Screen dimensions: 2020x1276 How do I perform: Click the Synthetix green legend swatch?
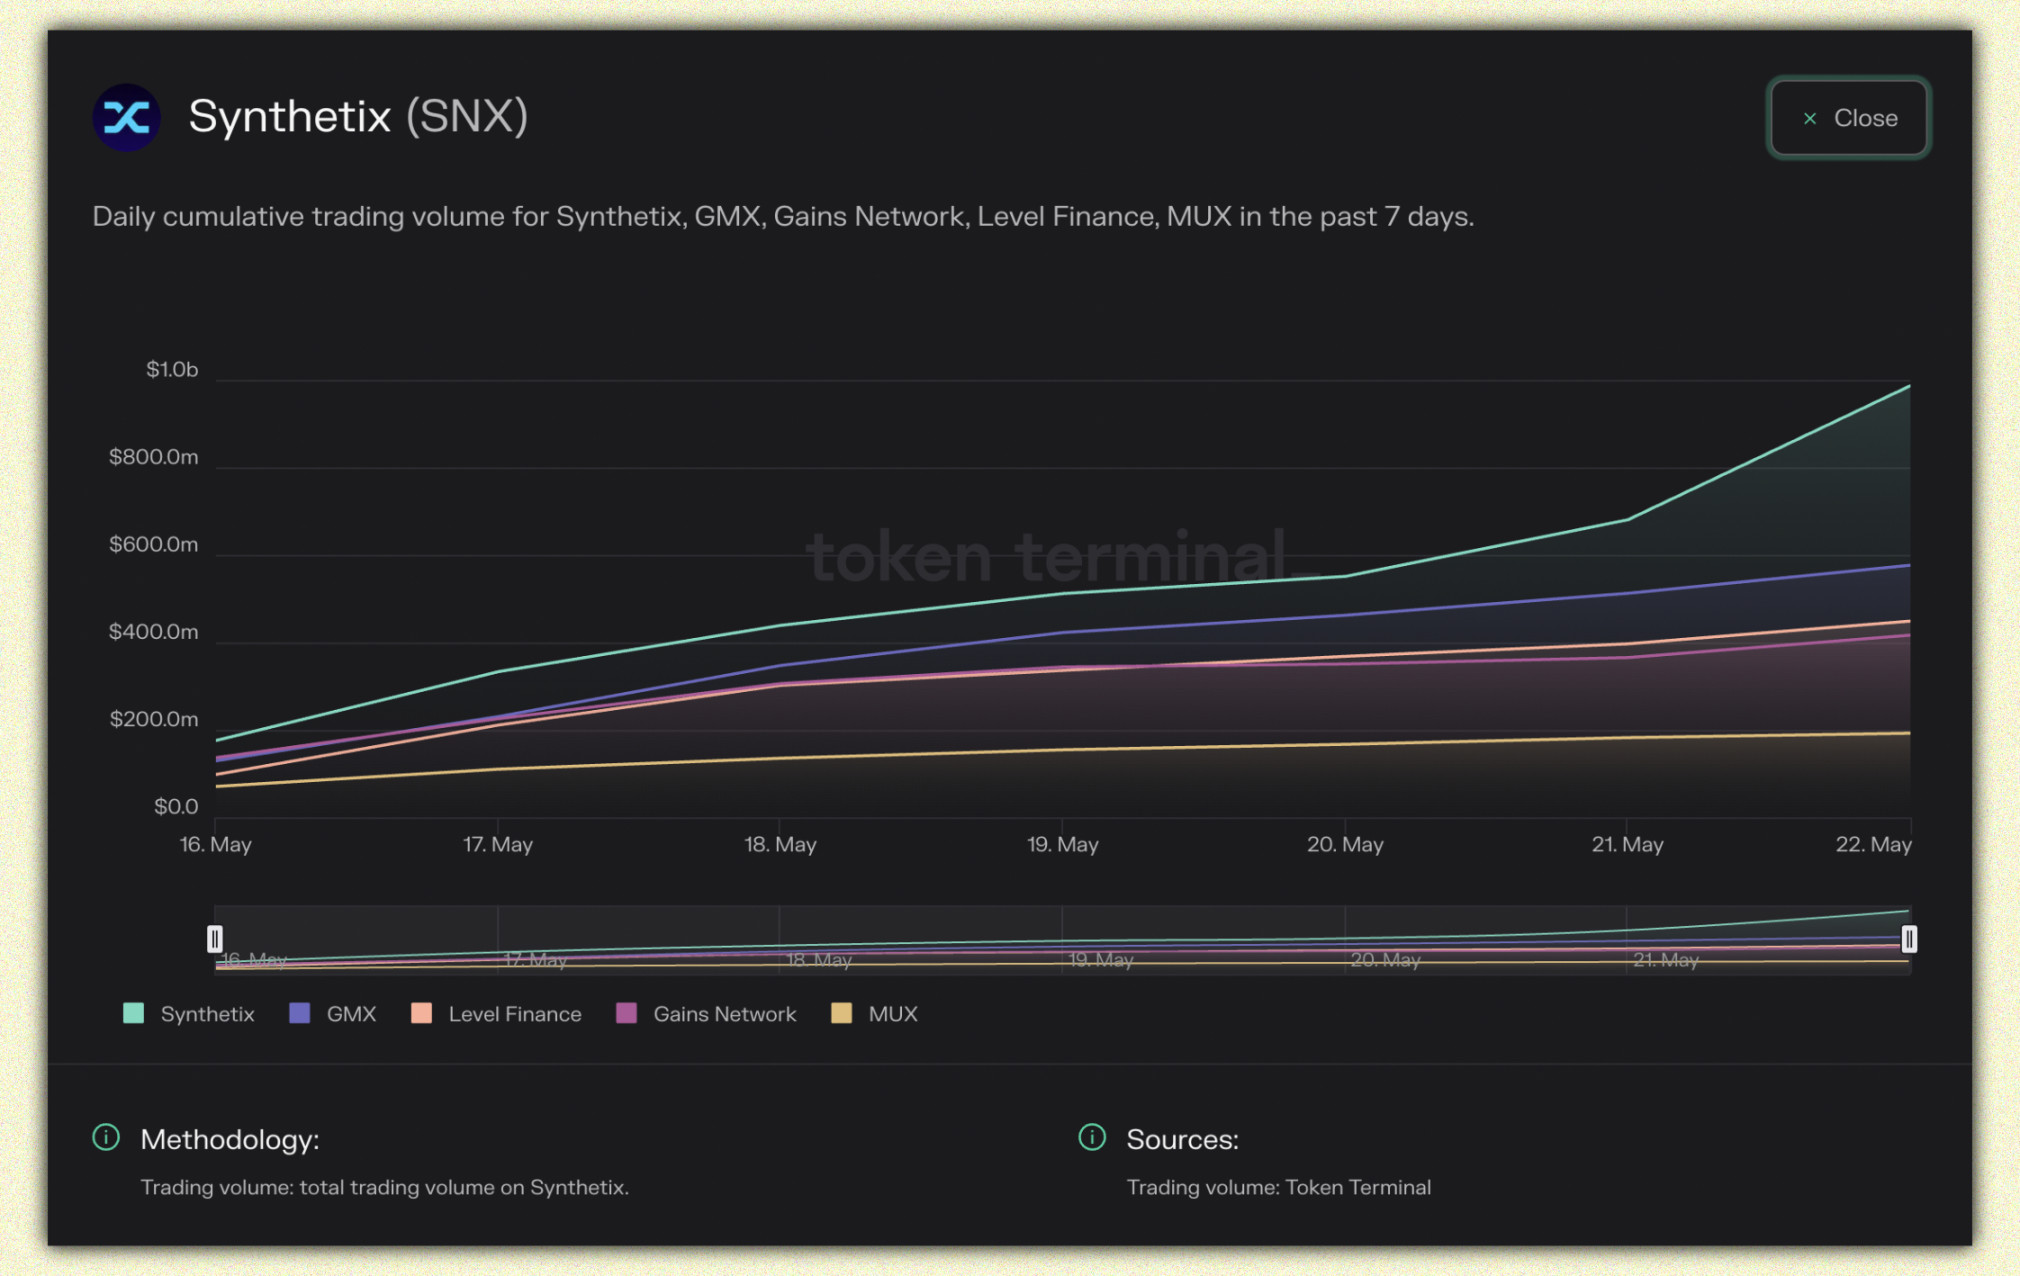coord(133,1013)
